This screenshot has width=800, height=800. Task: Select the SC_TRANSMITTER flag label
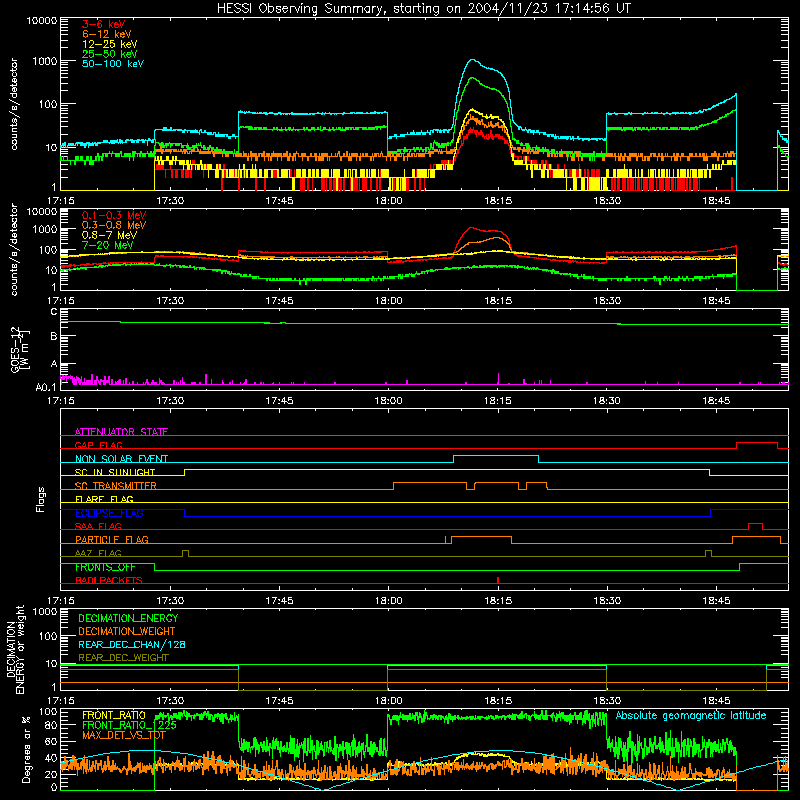[x=116, y=486]
